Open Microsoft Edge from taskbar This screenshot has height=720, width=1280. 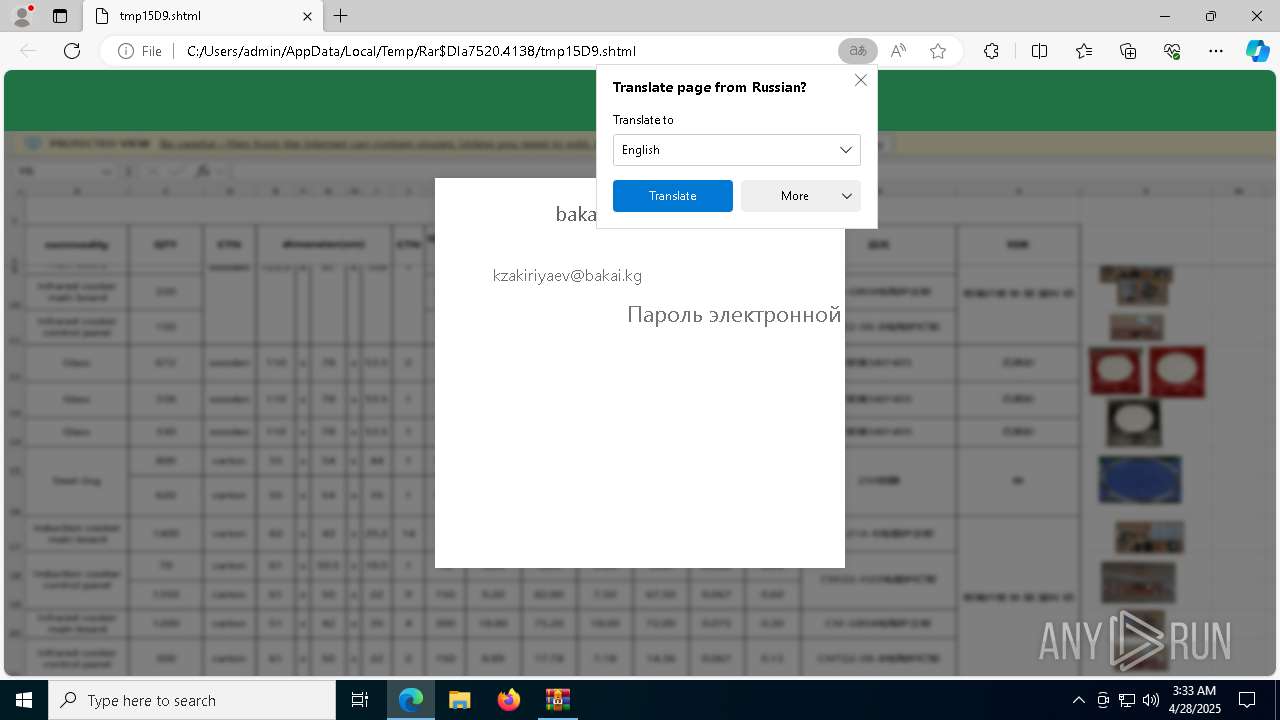[411, 700]
